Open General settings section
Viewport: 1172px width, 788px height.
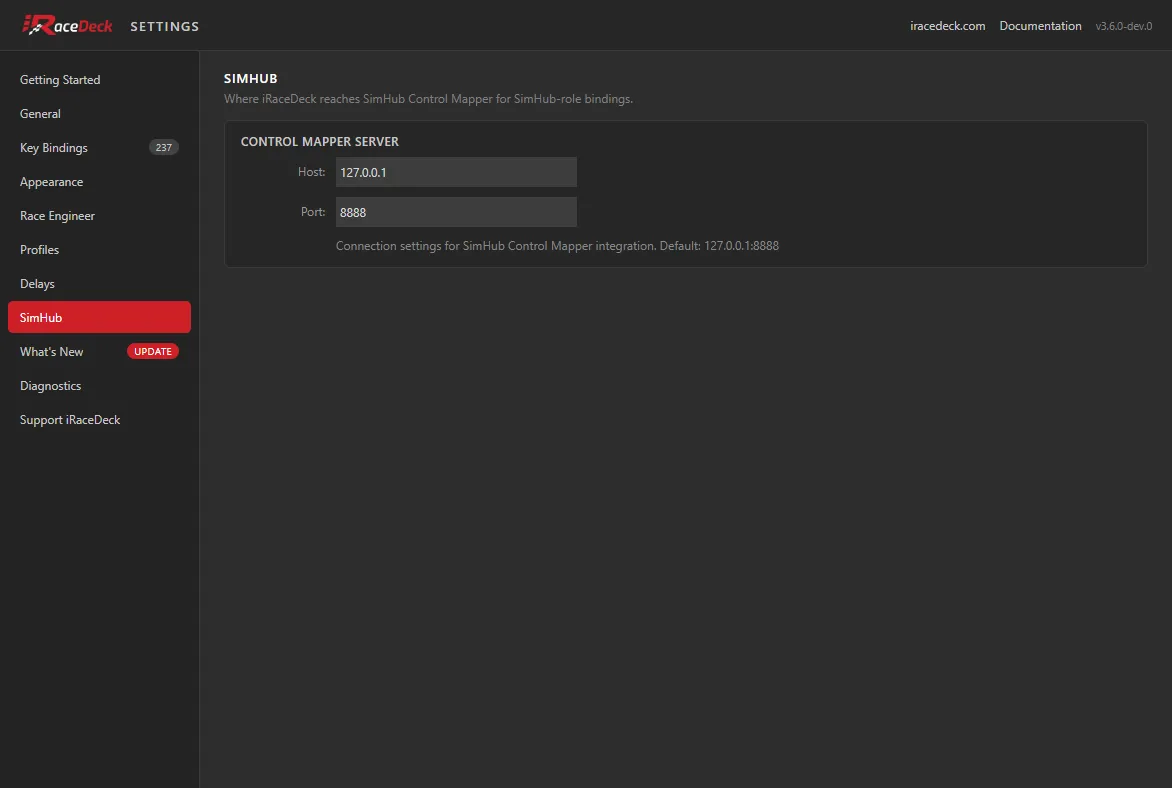[99, 114]
